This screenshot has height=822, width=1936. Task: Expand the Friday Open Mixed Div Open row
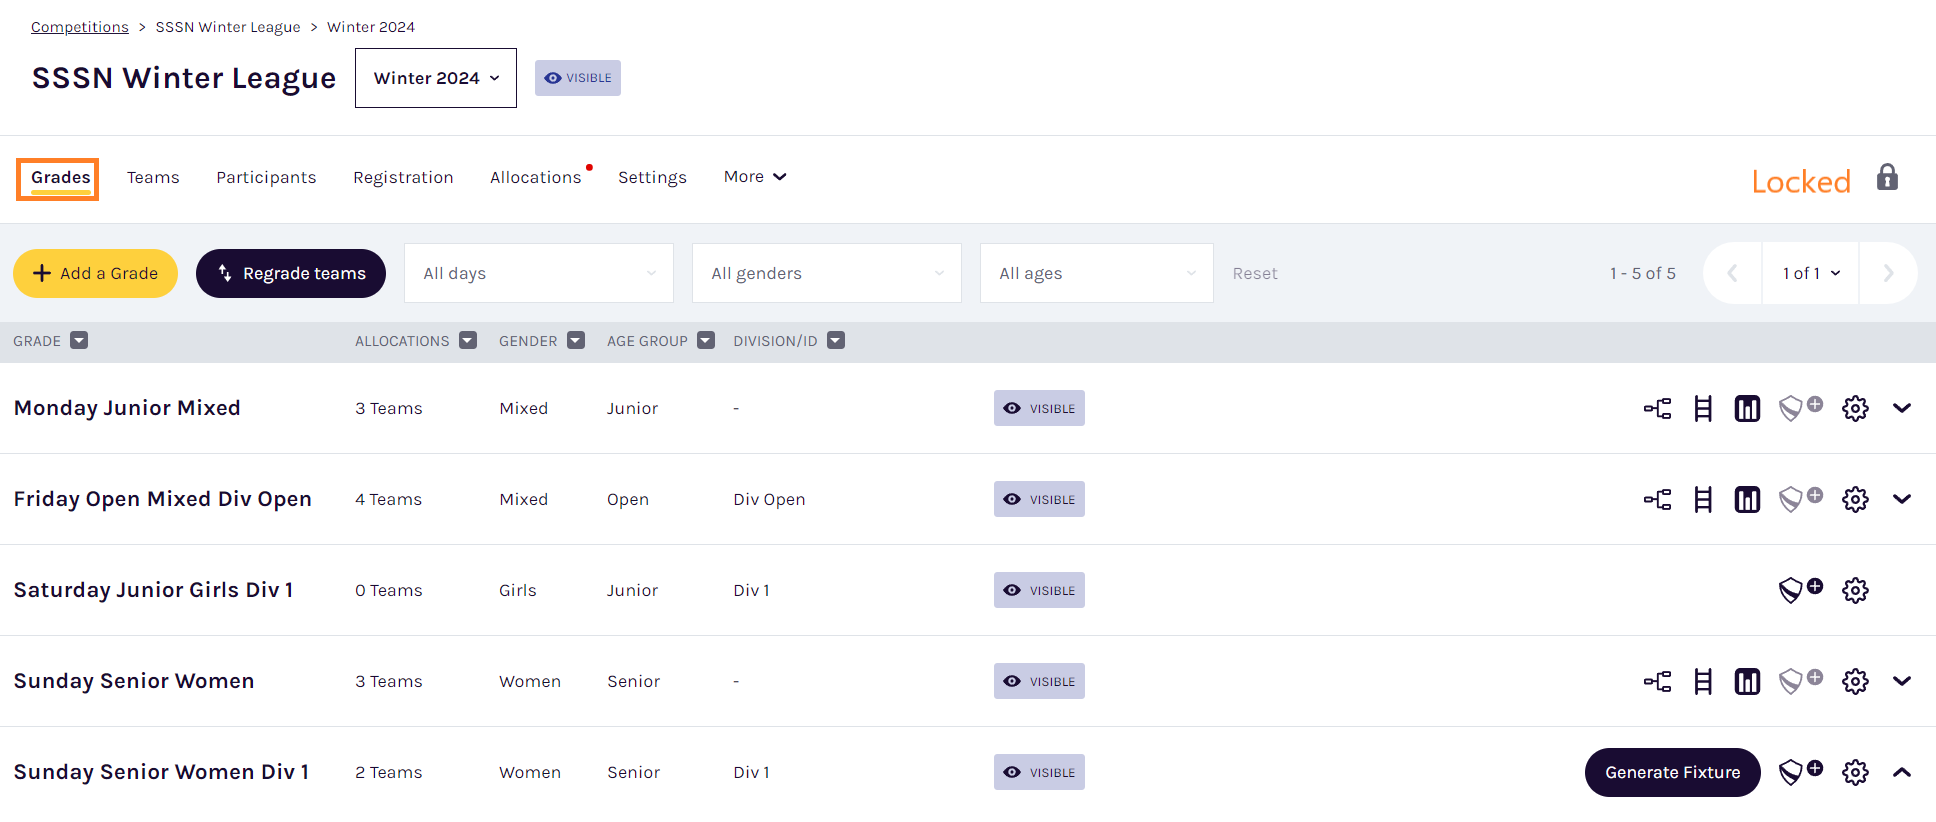pyautogui.click(x=1902, y=499)
